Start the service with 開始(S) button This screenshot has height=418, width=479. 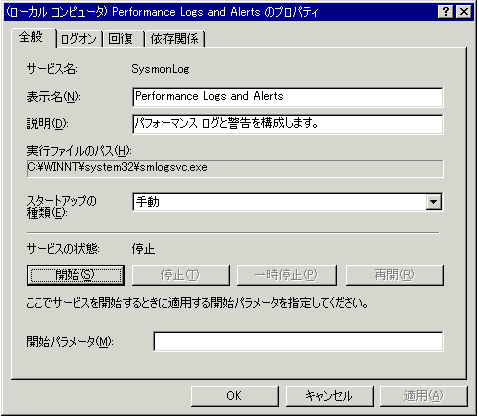(76, 275)
